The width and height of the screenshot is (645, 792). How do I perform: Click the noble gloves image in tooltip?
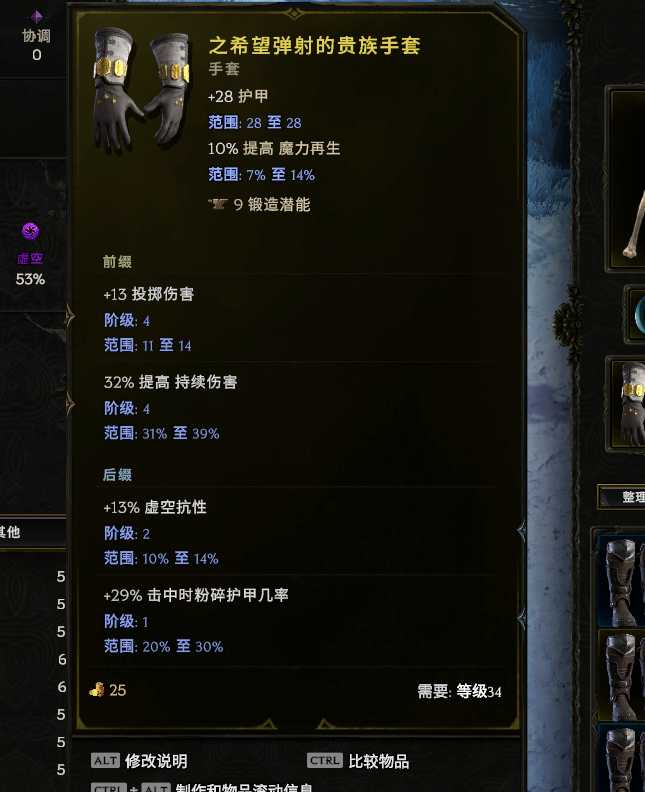click(141, 91)
